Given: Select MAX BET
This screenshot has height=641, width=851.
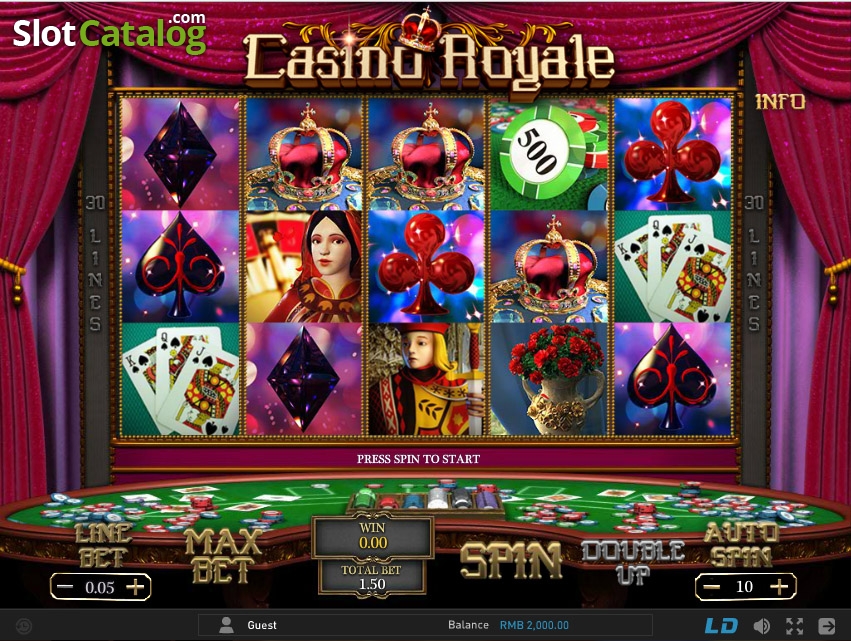Looking at the screenshot, I should (x=223, y=556).
